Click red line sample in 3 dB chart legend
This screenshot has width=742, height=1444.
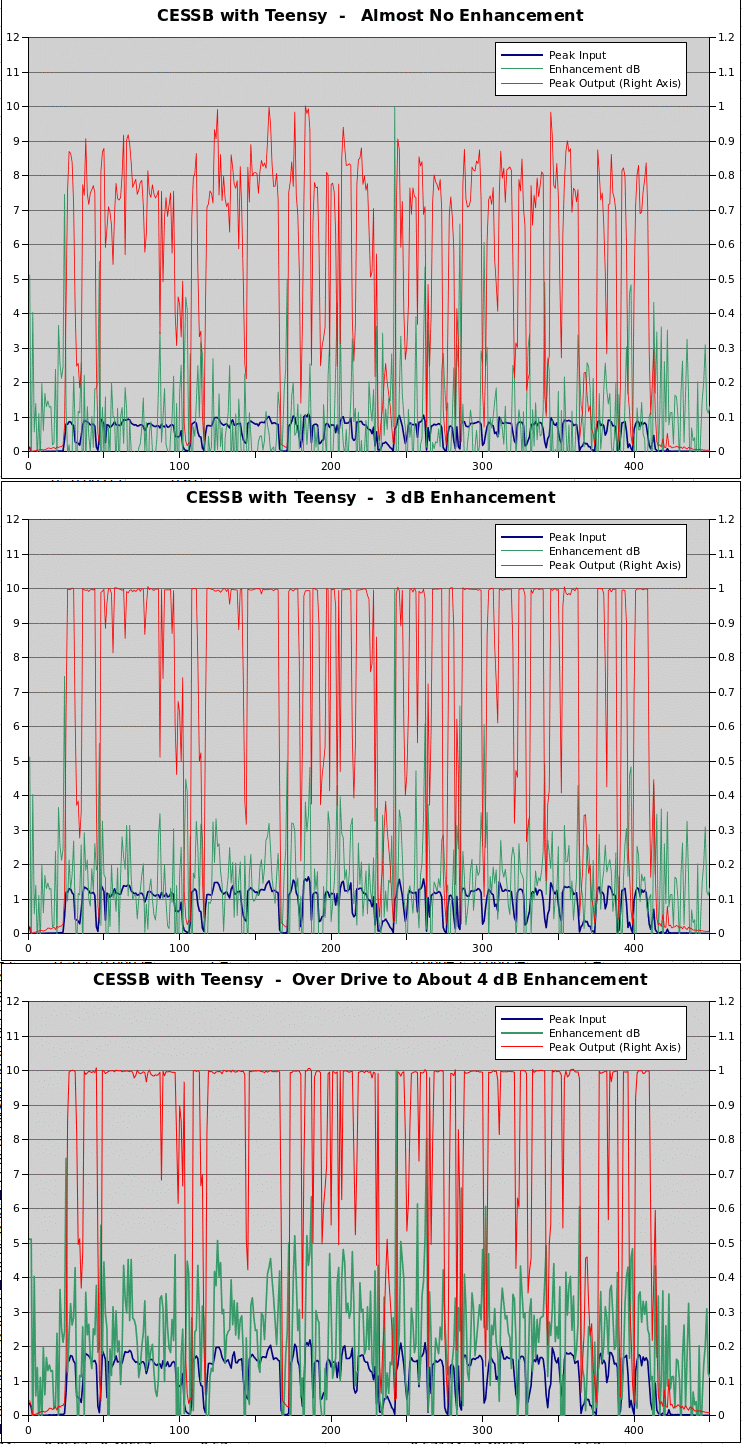coord(521,566)
